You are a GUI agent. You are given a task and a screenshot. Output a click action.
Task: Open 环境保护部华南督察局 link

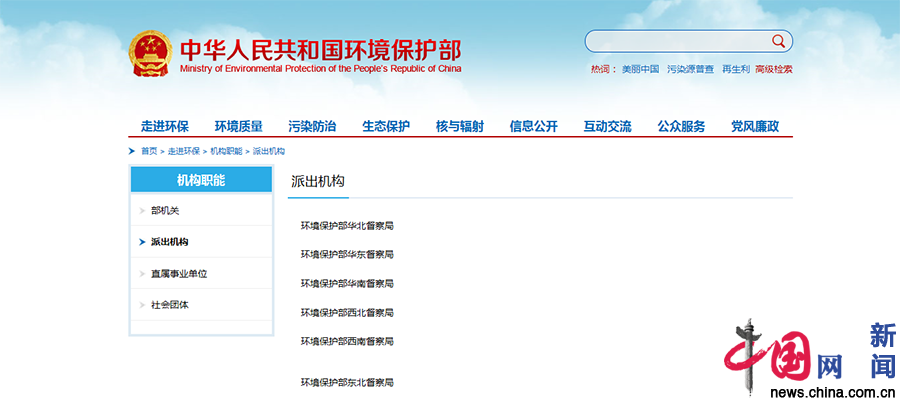(347, 284)
